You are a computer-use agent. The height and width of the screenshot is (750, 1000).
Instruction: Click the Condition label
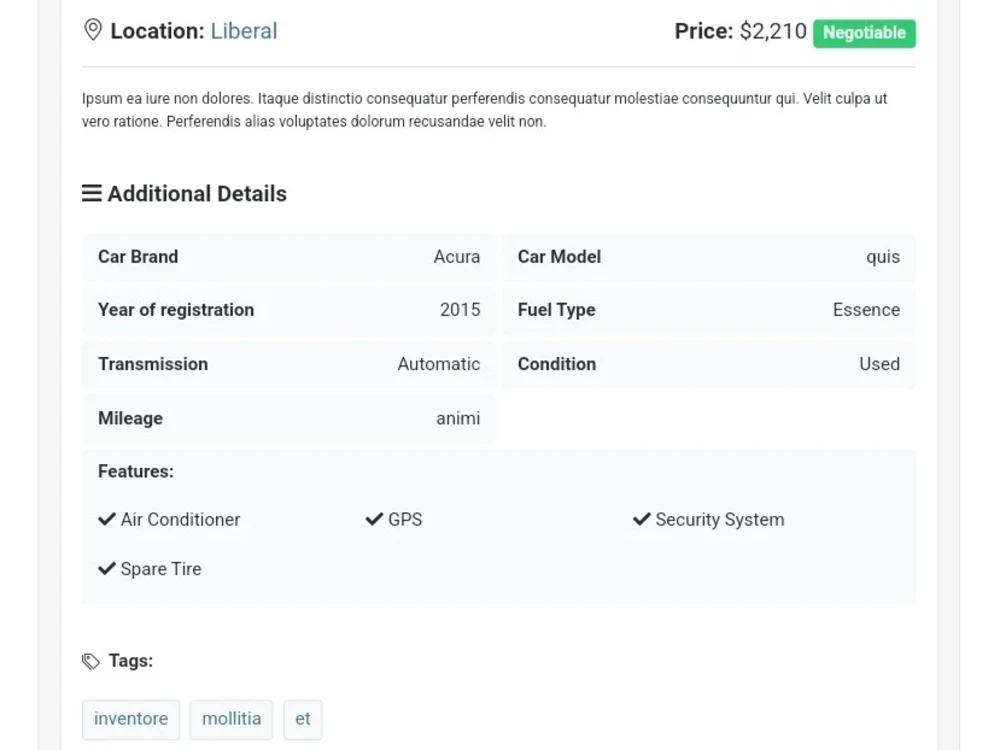pyautogui.click(x=557, y=364)
